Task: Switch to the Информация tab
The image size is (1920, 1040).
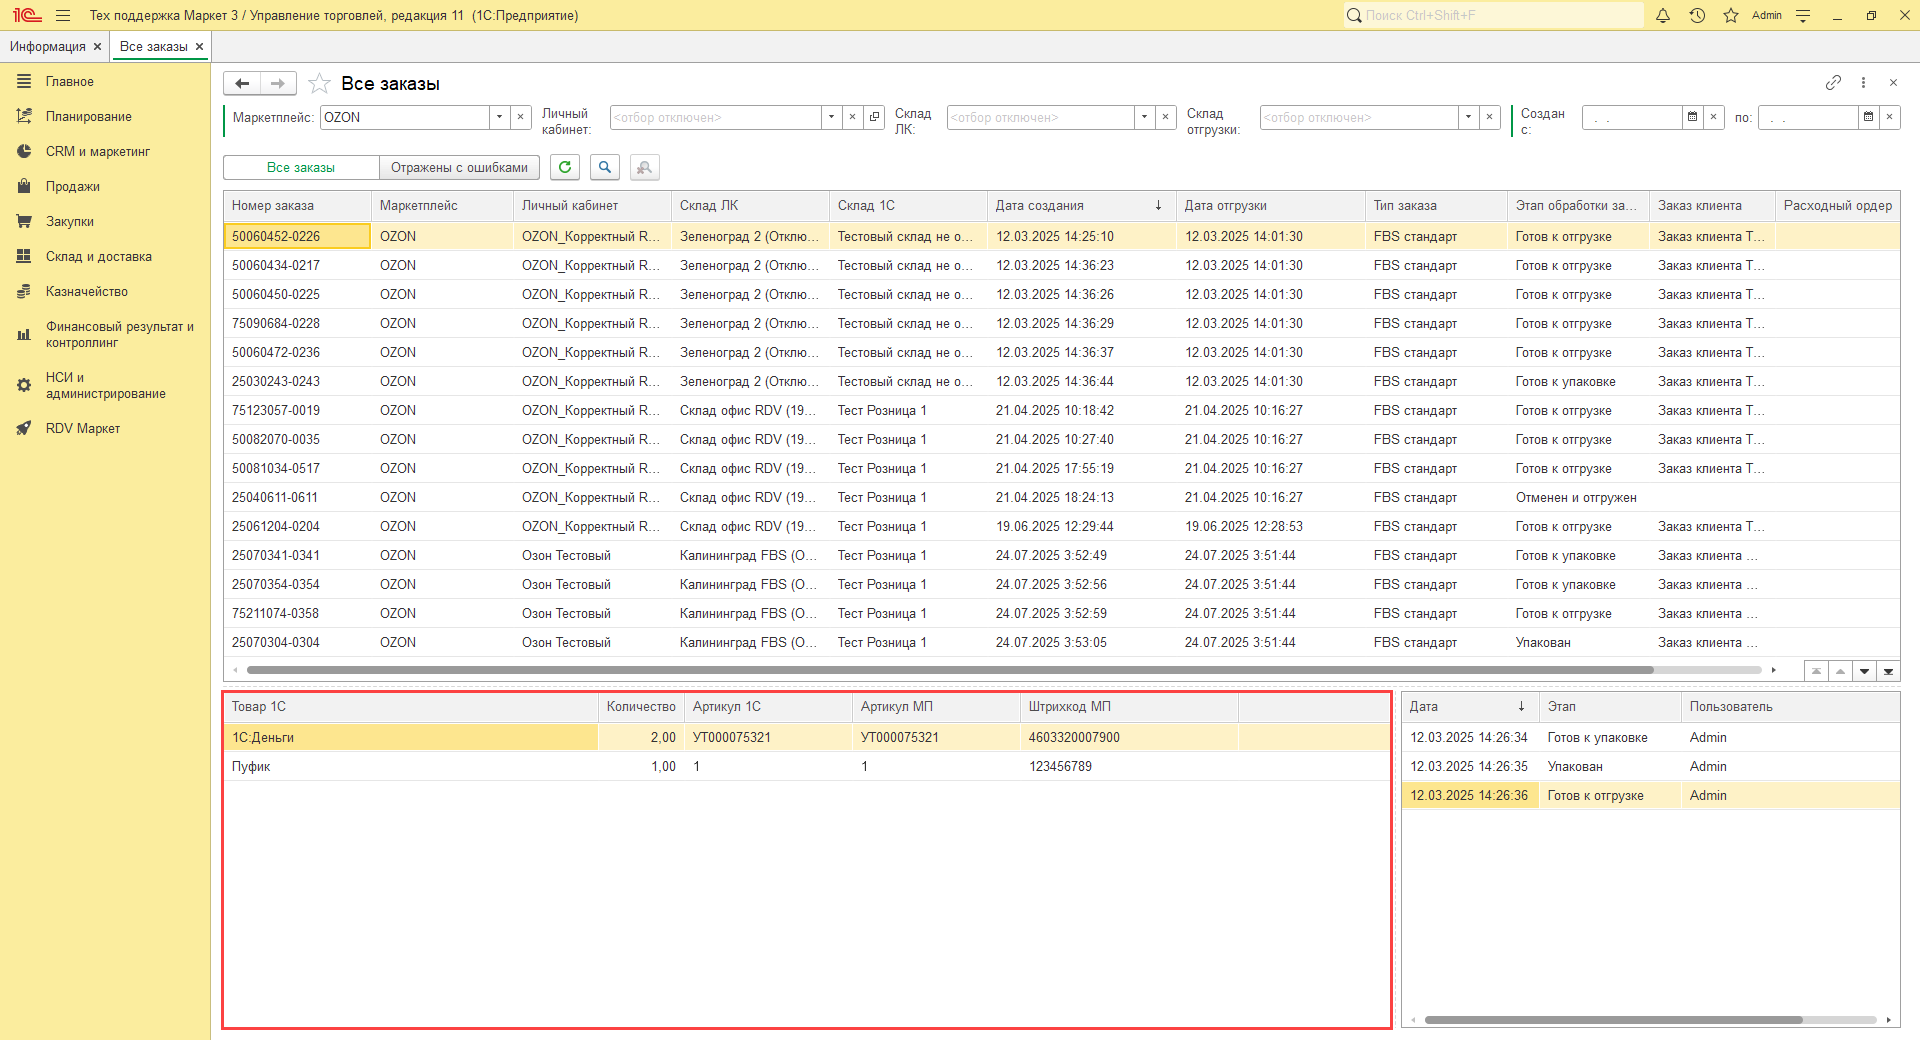Action: 47,47
